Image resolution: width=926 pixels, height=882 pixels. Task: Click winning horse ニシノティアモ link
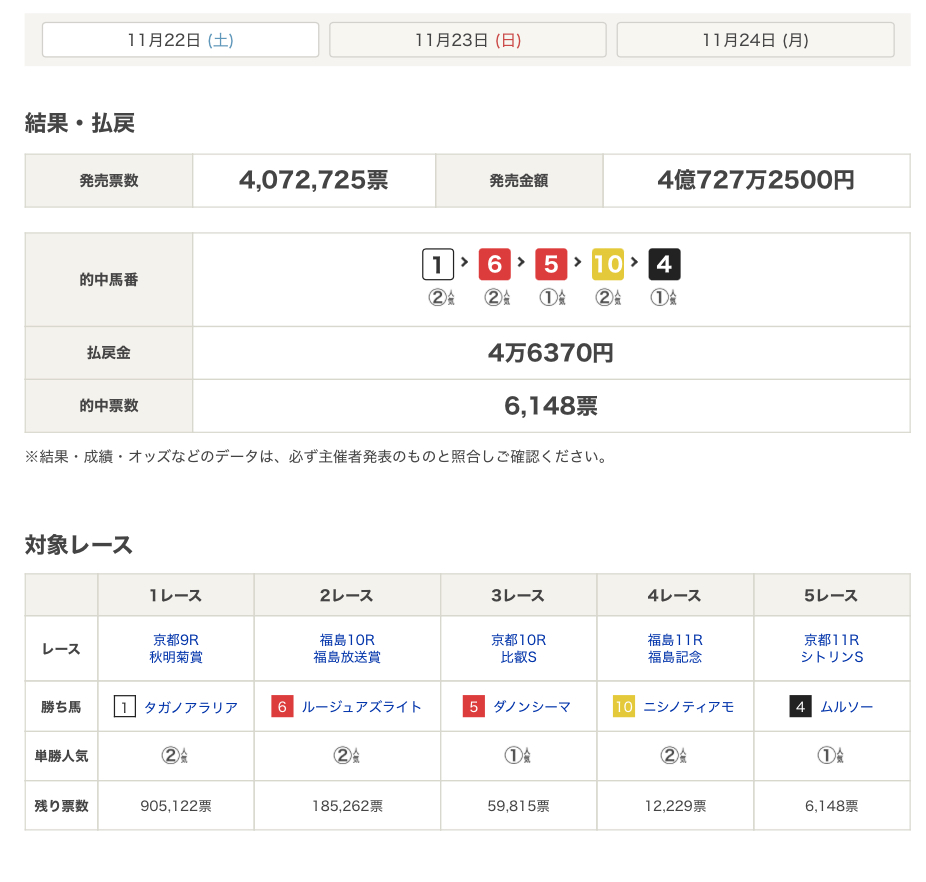689,707
